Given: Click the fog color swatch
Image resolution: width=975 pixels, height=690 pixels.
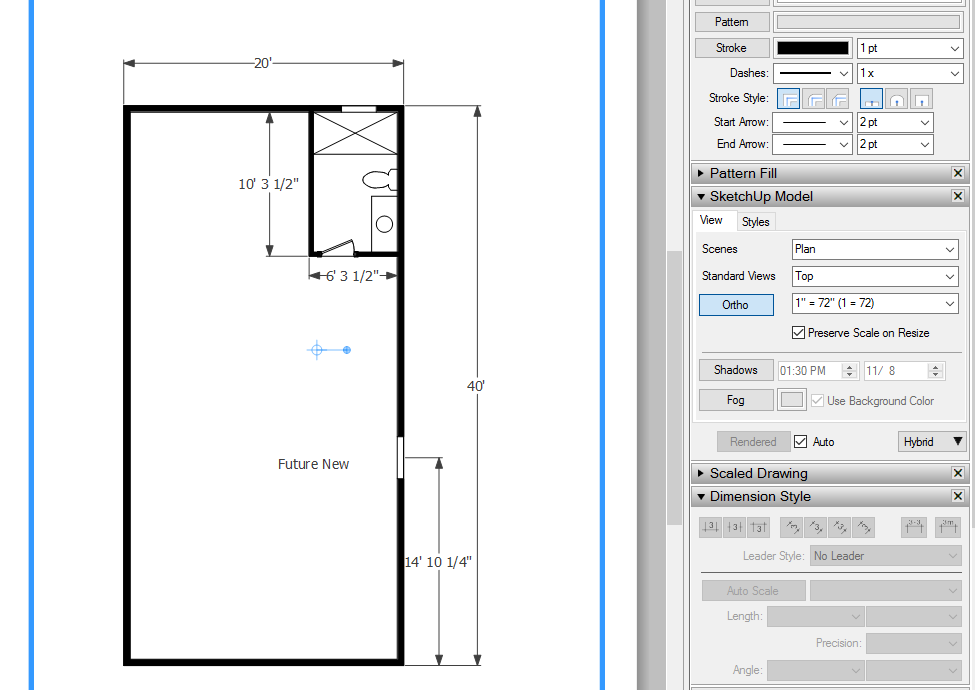Looking at the screenshot, I should tap(792, 400).
